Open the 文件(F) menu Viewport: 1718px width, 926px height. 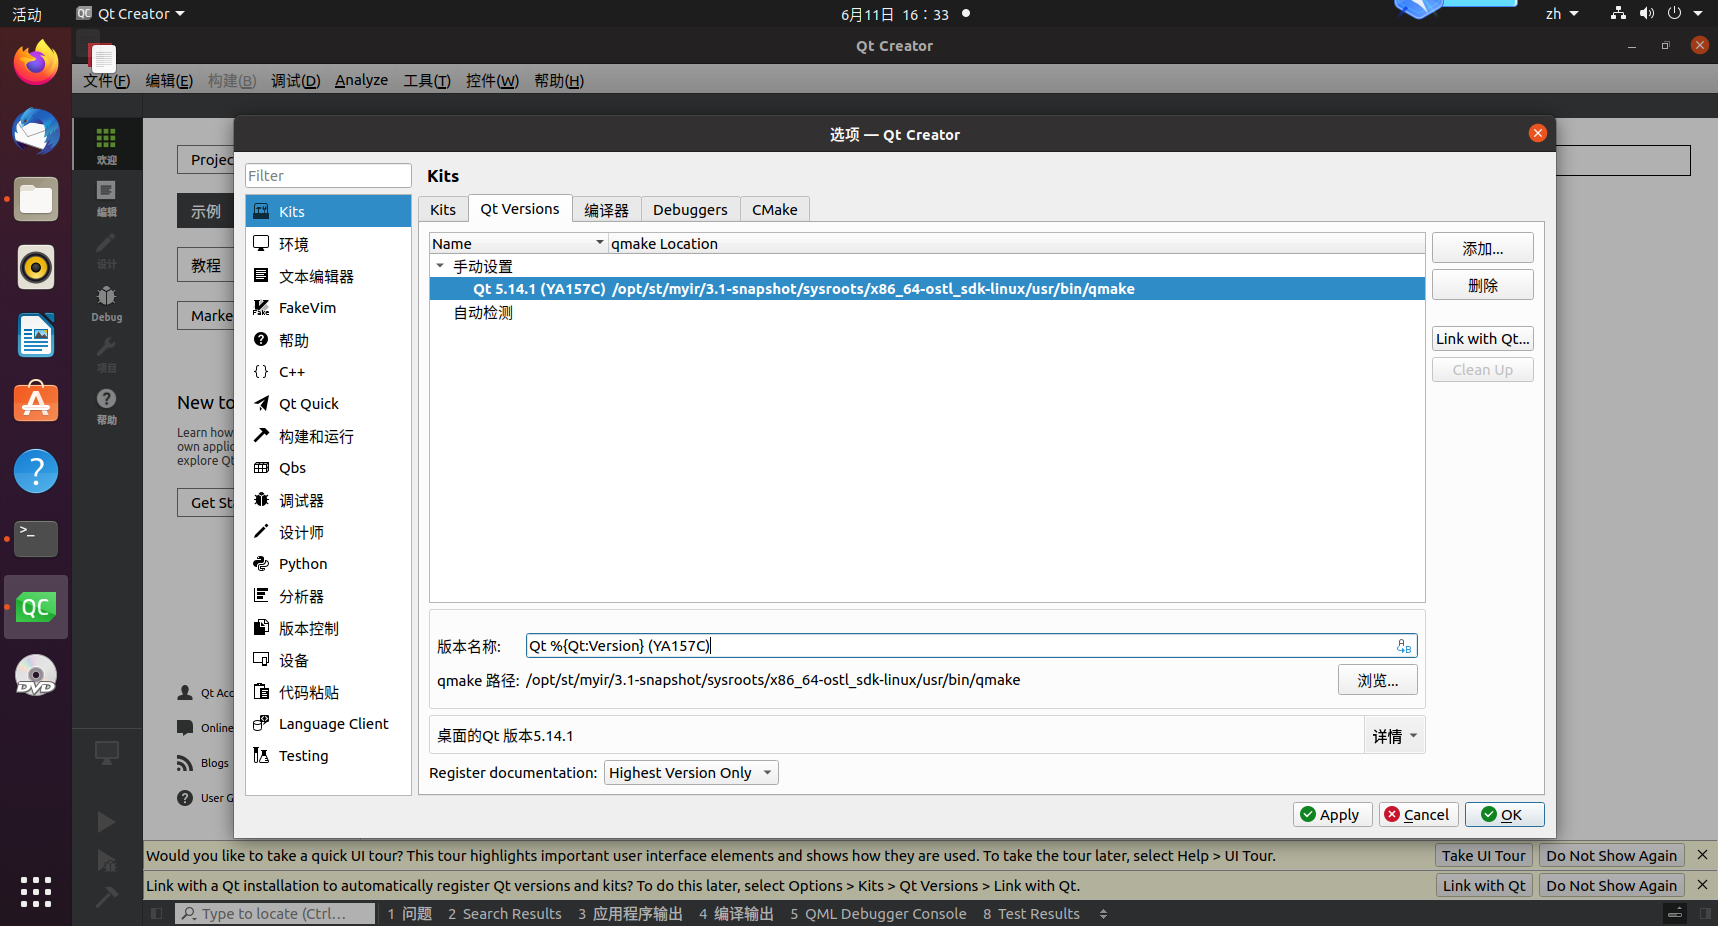(107, 80)
